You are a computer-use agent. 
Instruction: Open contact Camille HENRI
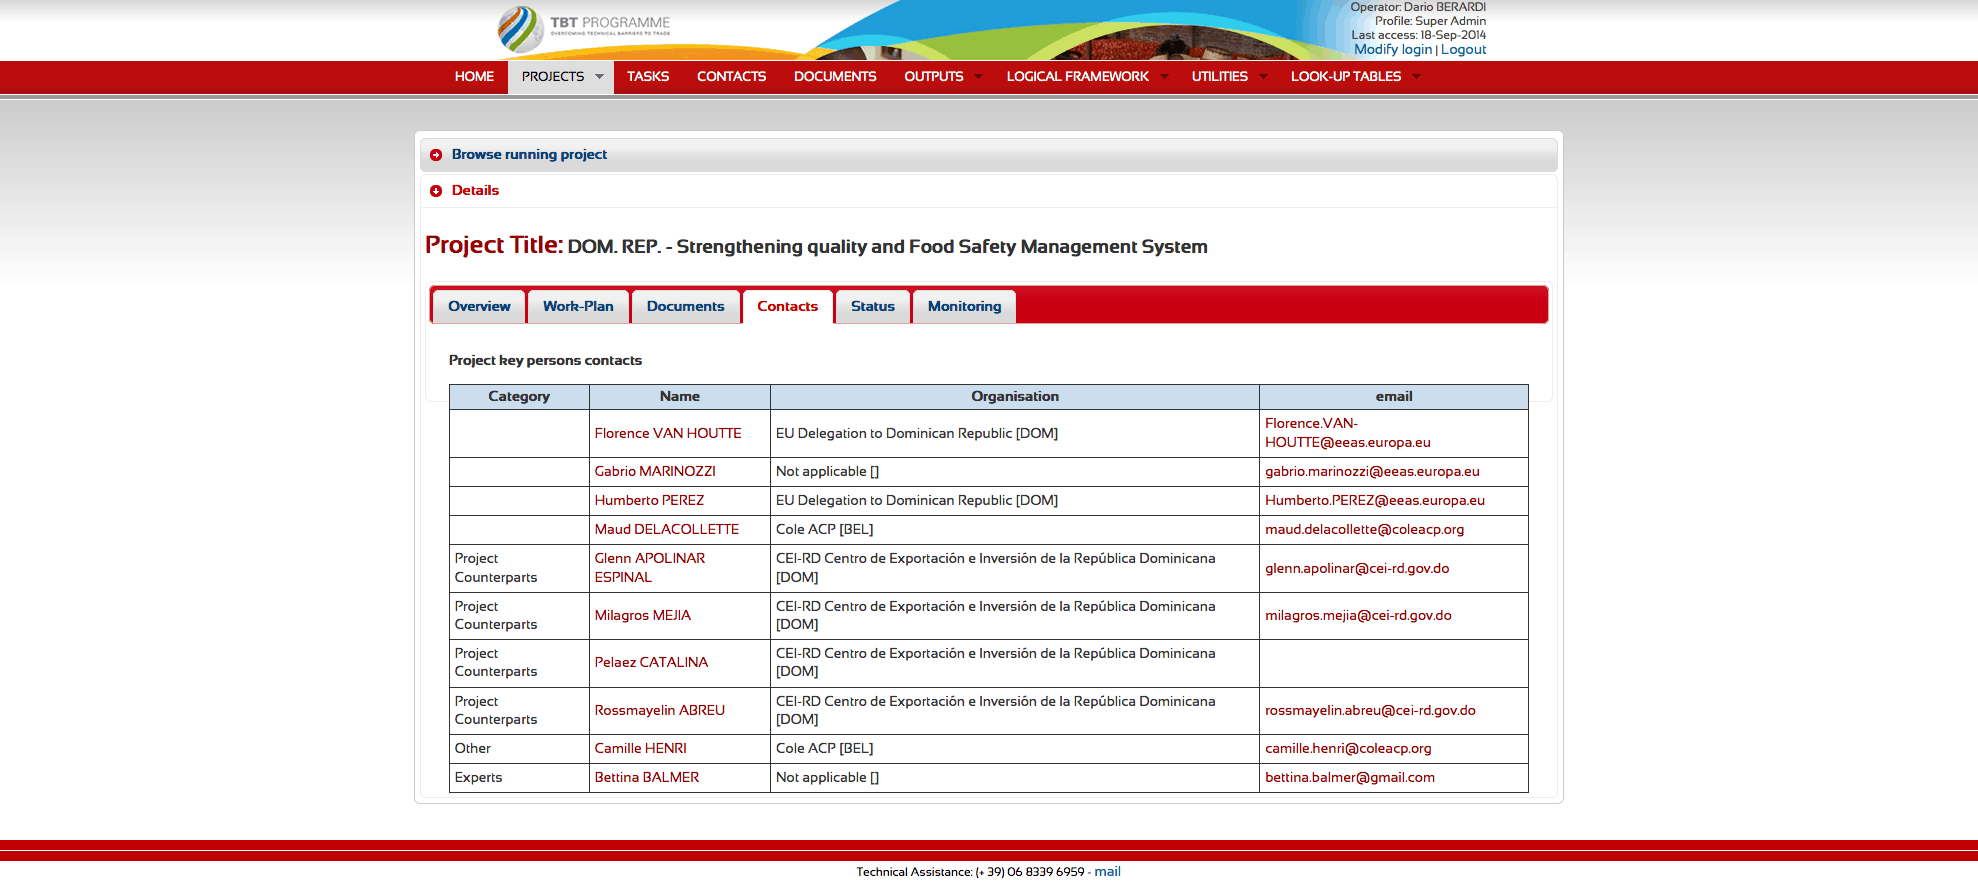click(x=641, y=748)
